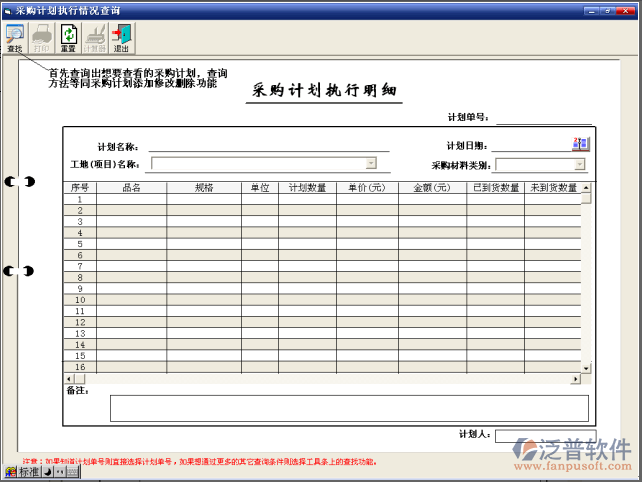Image resolution: width=642 pixels, height=482 pixels.
Task: Click the 规格 column header
Action: tap(204, 188)
